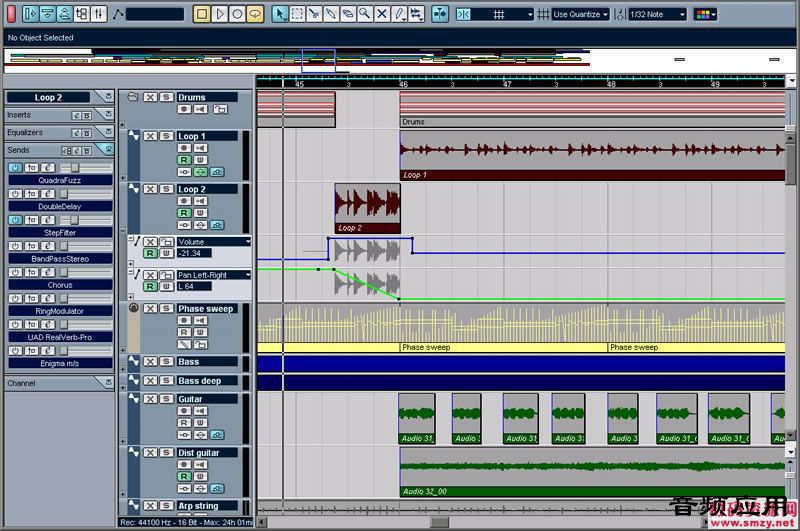Open the edit panel for QuadraFuzz send
The image size is (800, 531).
point(47,168)
